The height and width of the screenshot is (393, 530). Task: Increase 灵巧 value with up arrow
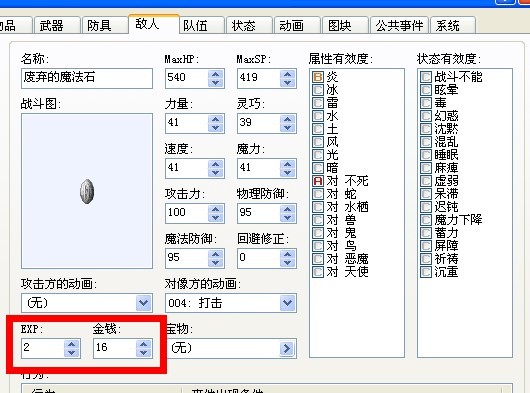point(288,119)
